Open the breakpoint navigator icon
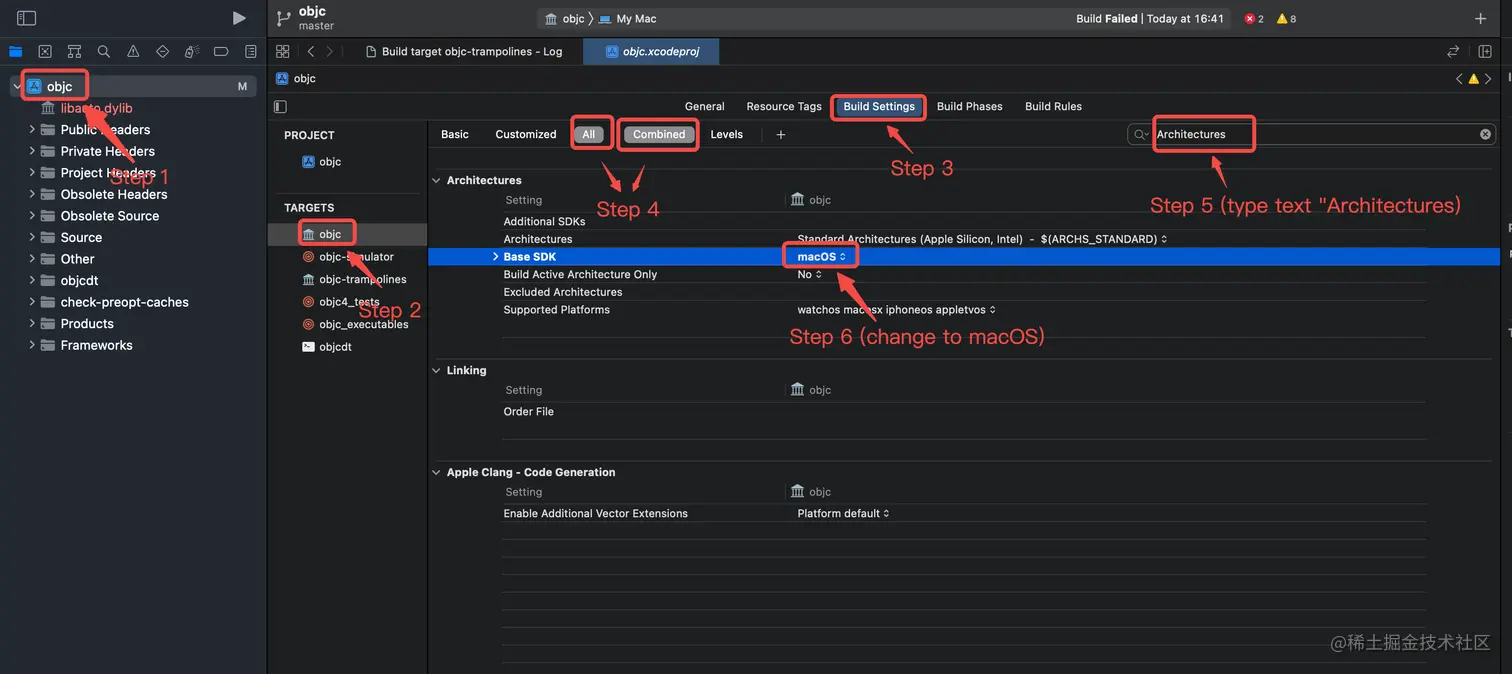 pyautogui.click(x=221, y=51)
